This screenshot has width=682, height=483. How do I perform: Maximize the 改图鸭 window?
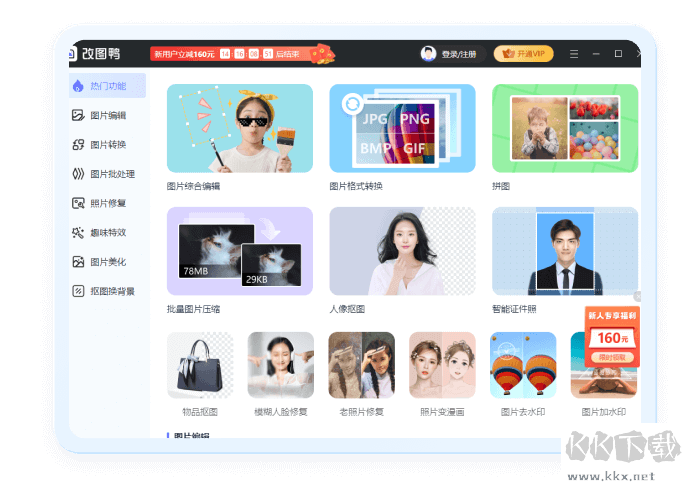[618, 54]
